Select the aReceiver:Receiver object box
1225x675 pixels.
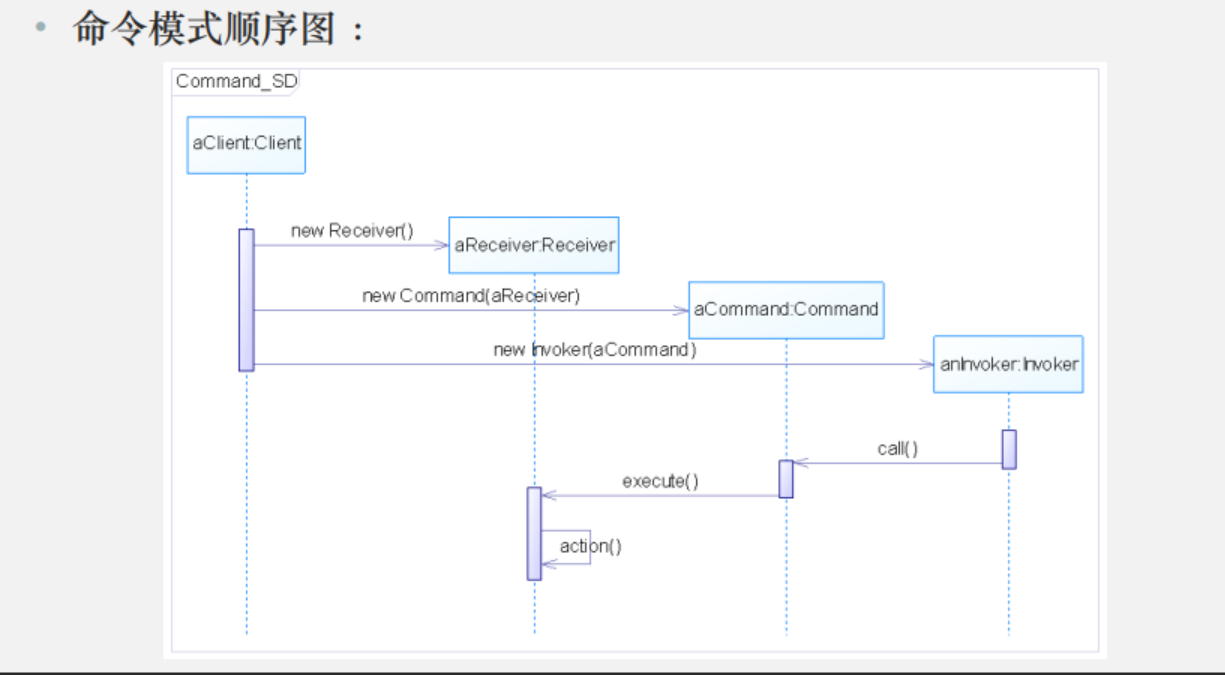(534, 245)
